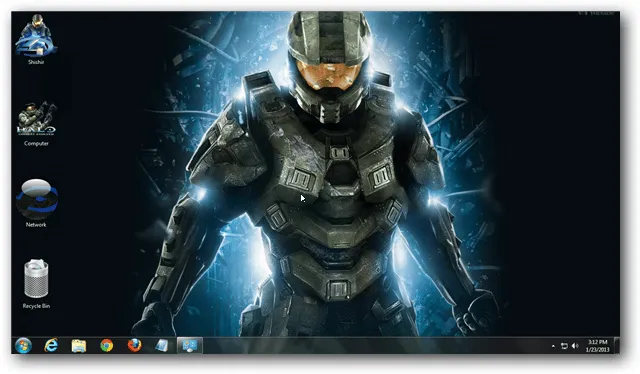
Task: Select the Computer desktop icon
Action: coord(36,124)
